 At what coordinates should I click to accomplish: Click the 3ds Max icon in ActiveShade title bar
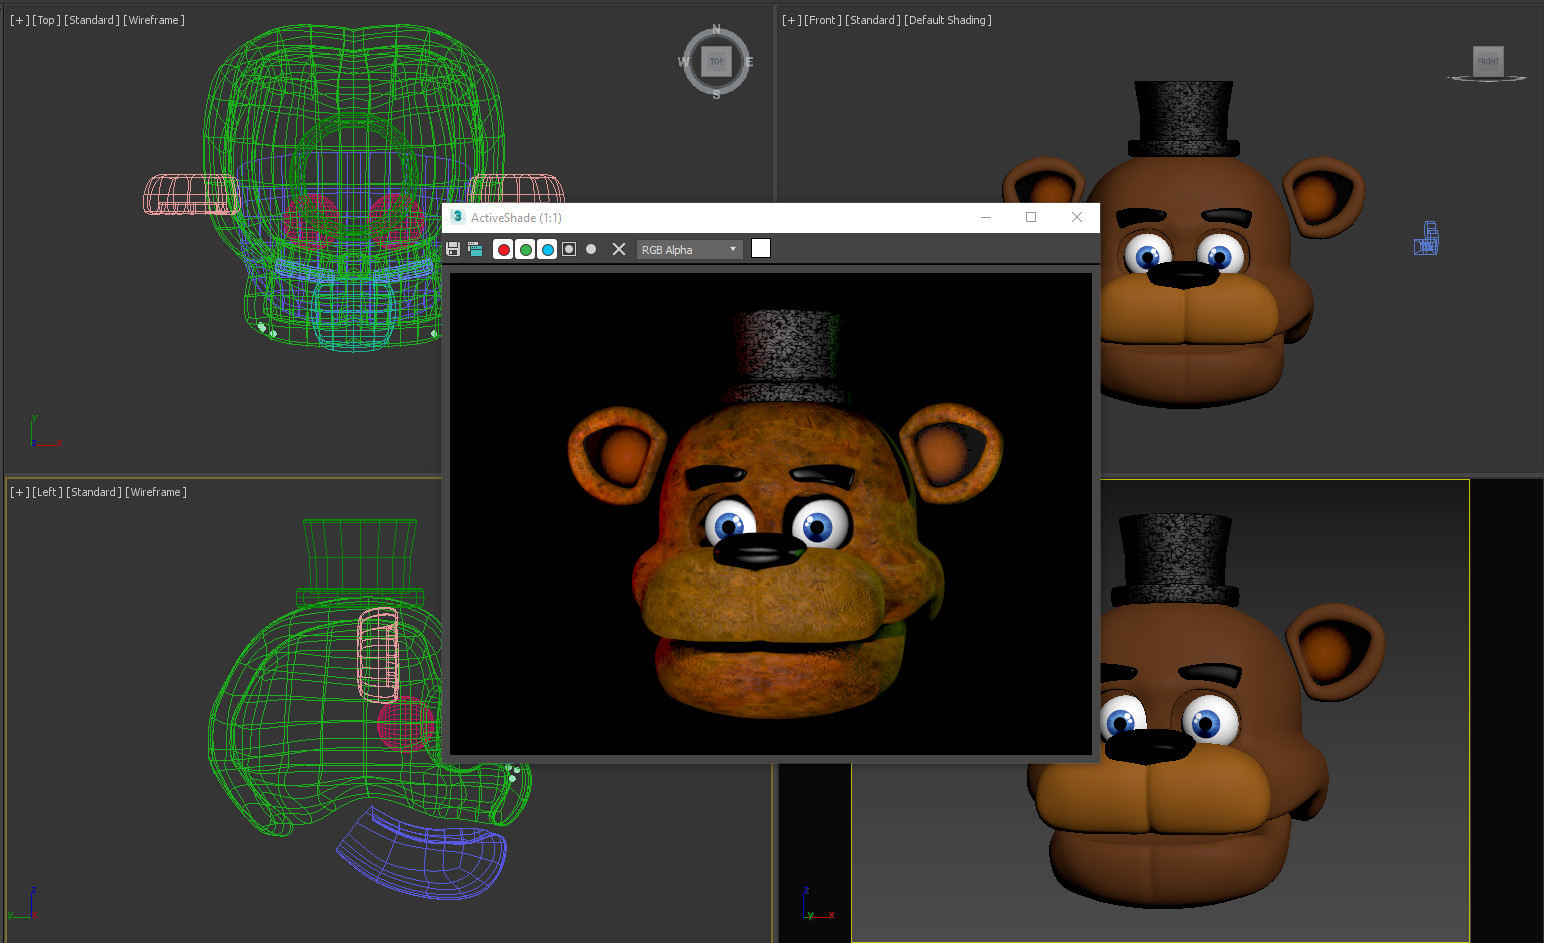[x=457, y=217]
